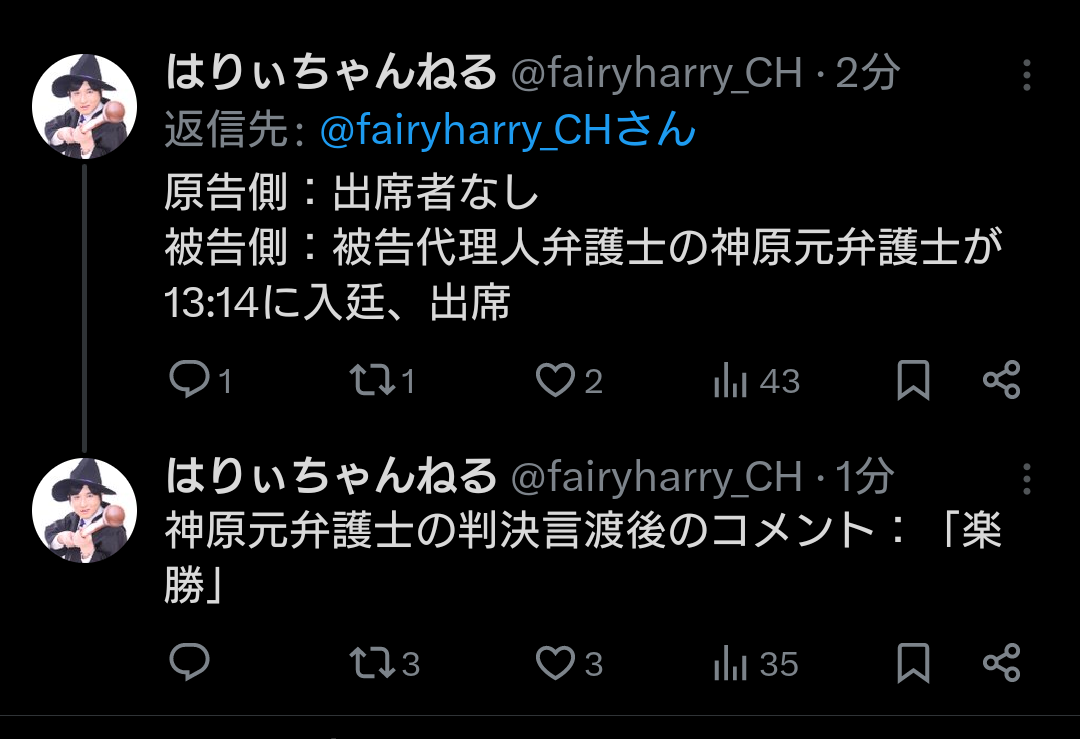Share the second tweet
The height and width of the screenshot is (739, 1080).
[1001, 663]
